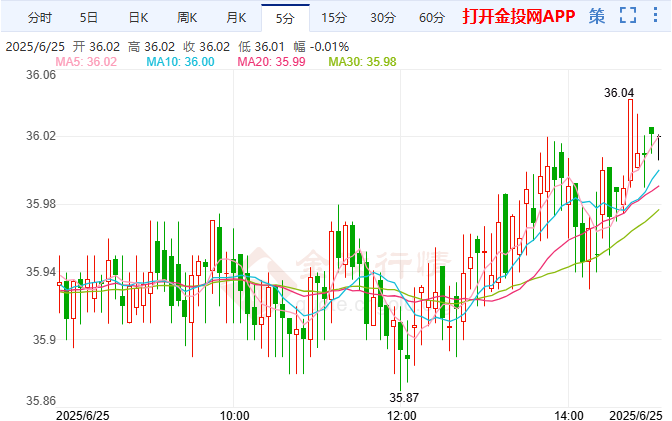
Task: Click the 开 36.02 opening price text
Action: pyautogui.click(x=96, y=46)
